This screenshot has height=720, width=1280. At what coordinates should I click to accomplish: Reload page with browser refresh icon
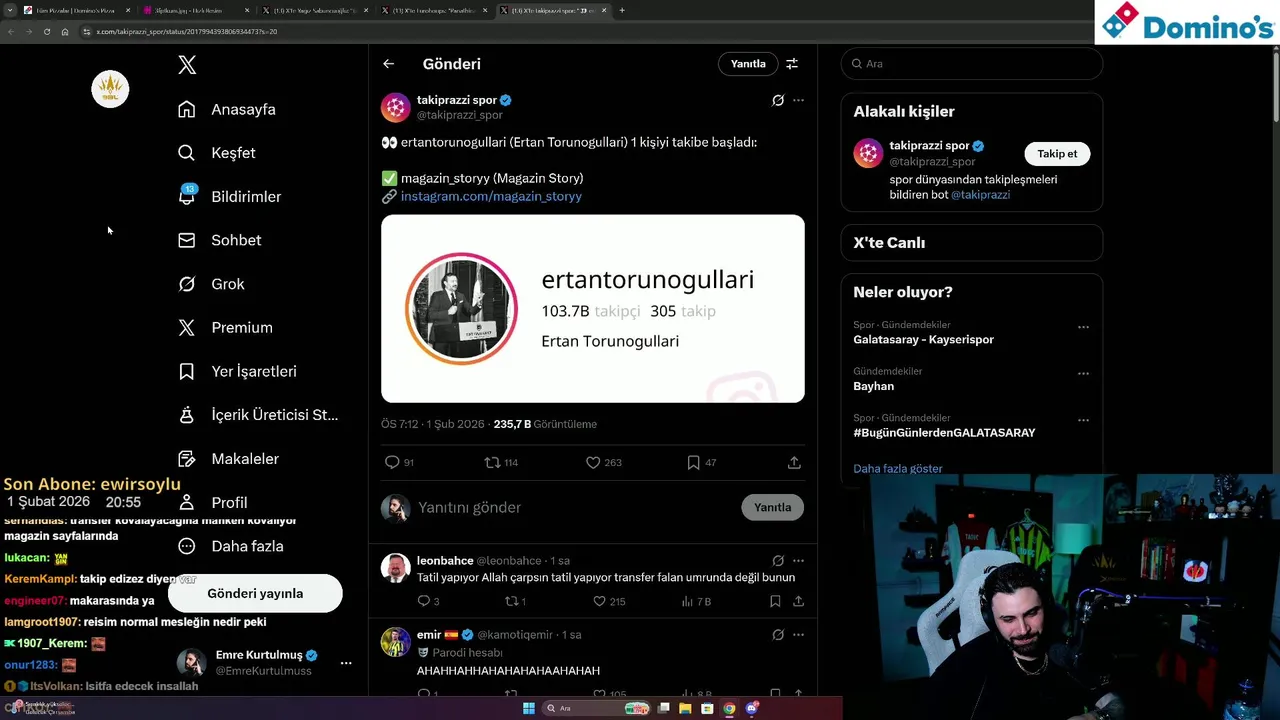point(46,31)
